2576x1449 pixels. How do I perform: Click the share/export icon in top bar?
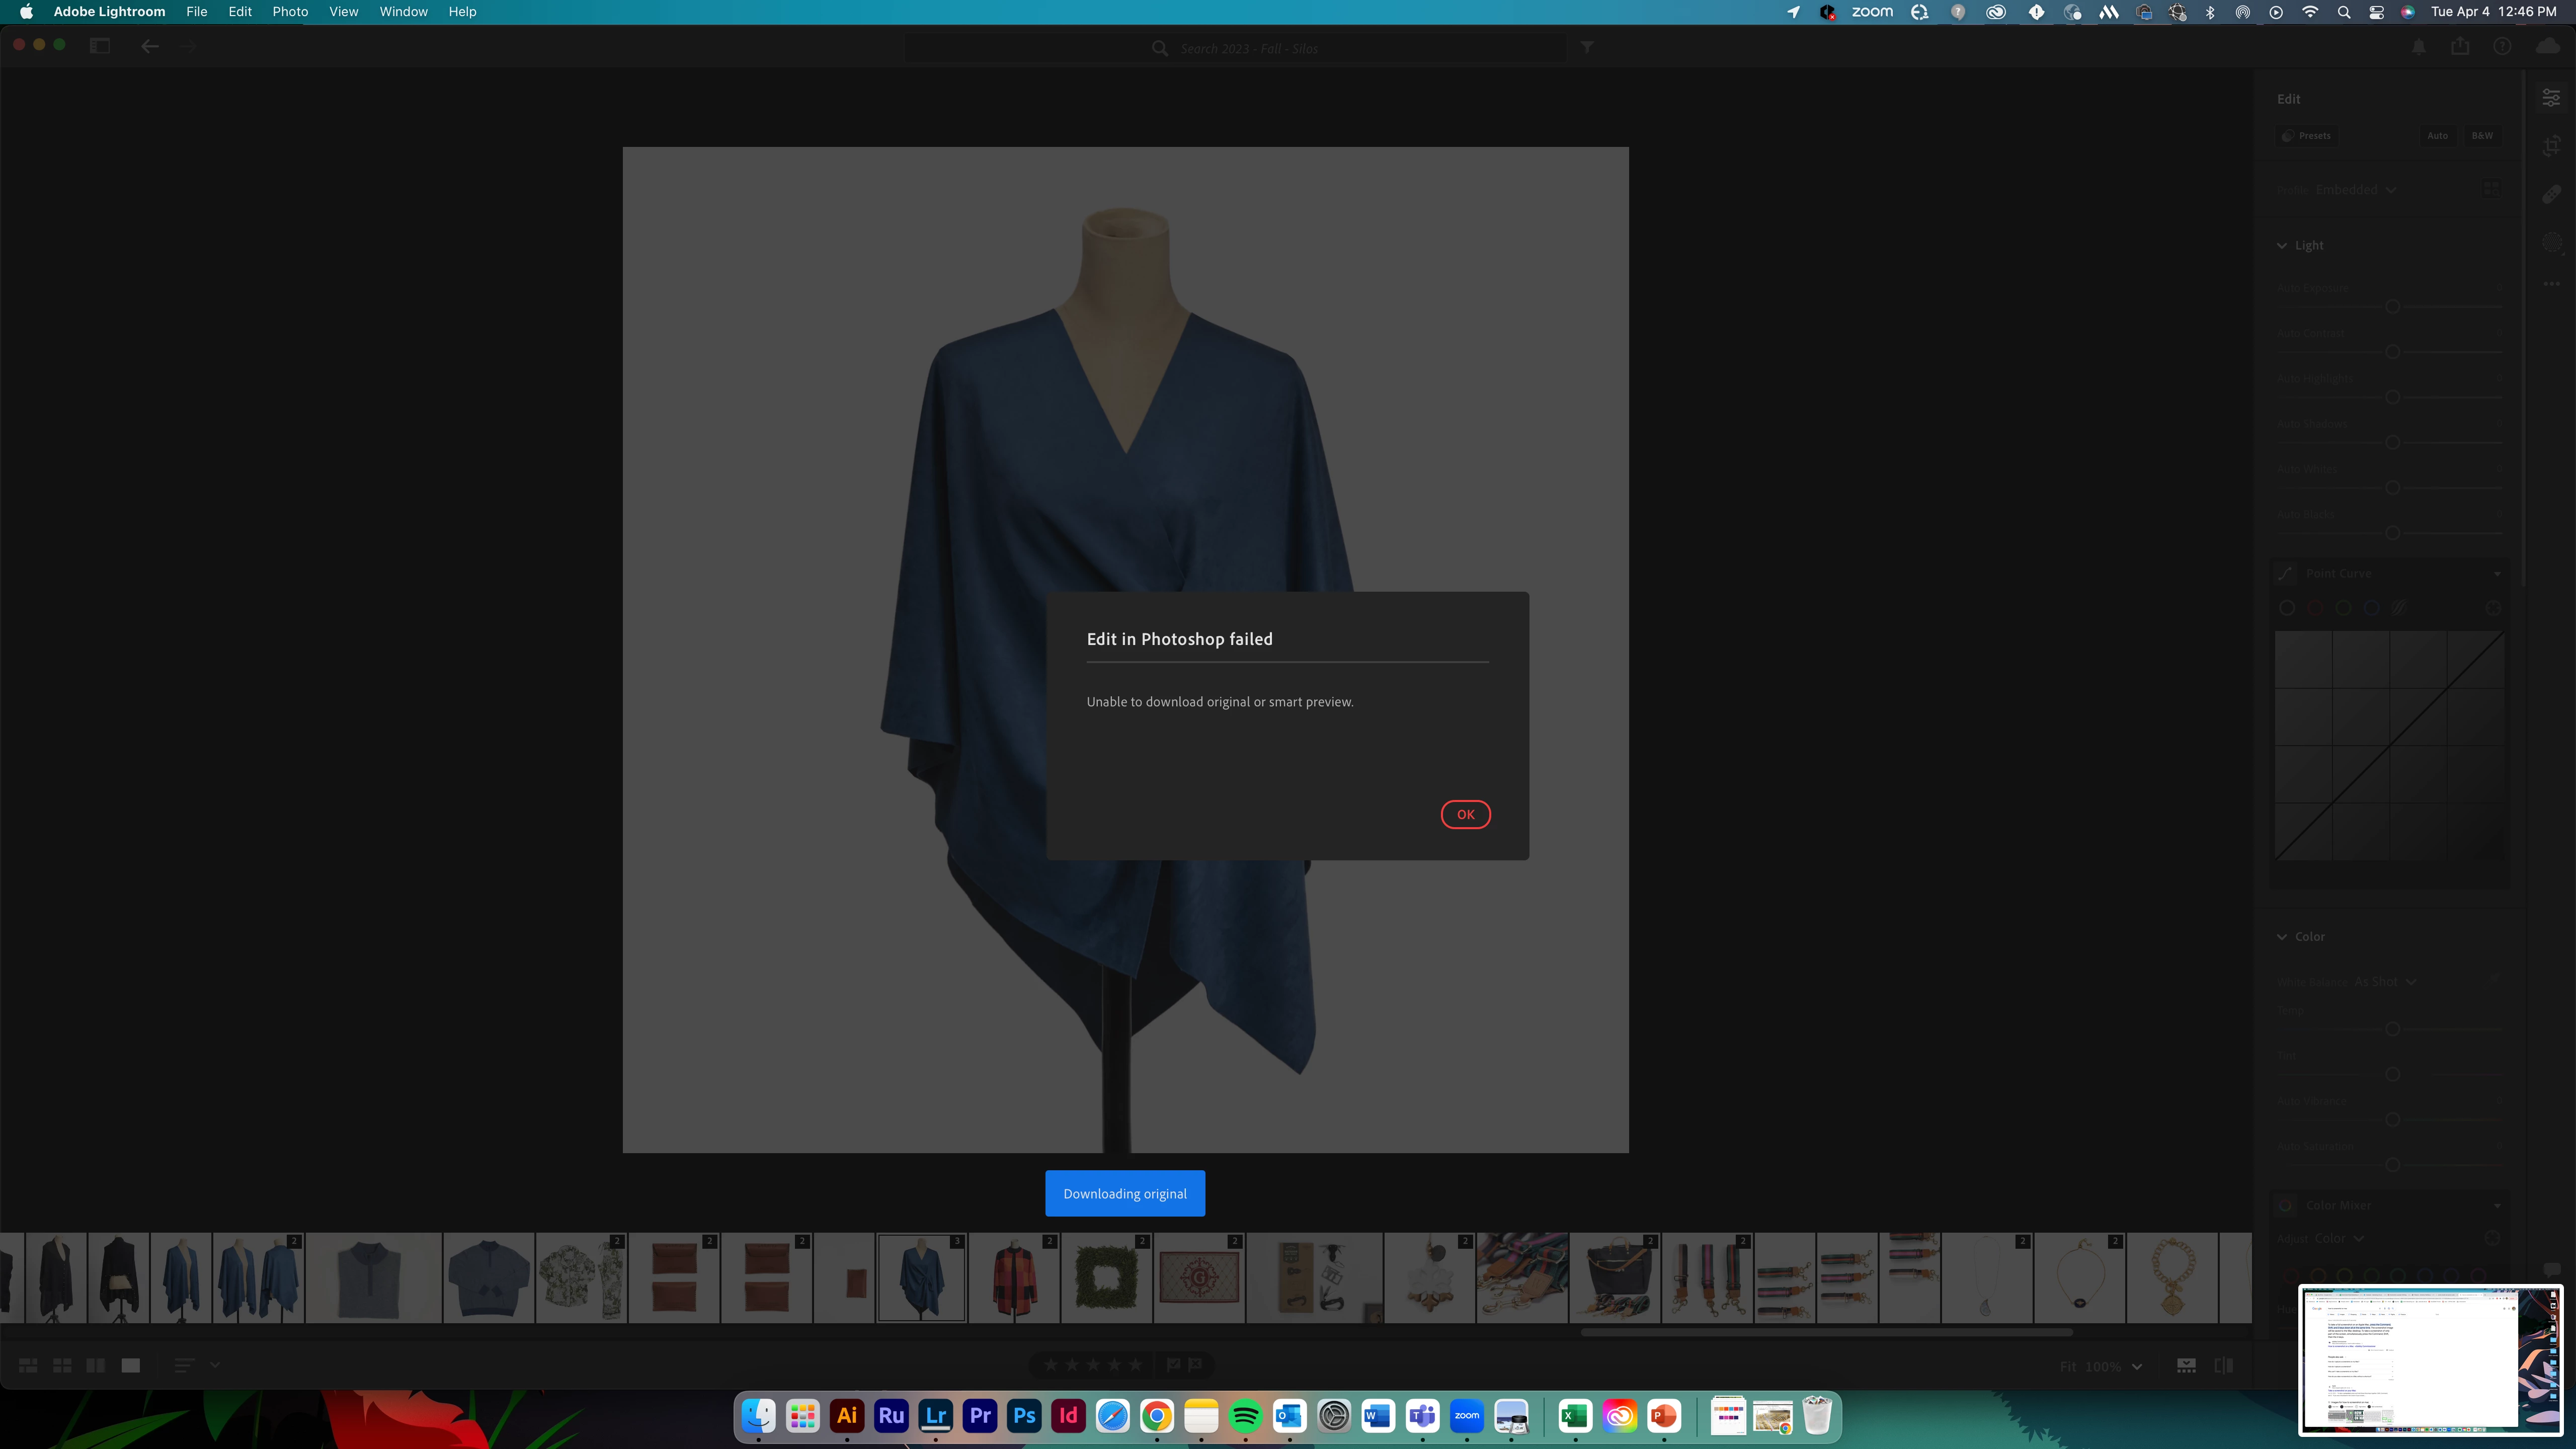(2460, 47)
